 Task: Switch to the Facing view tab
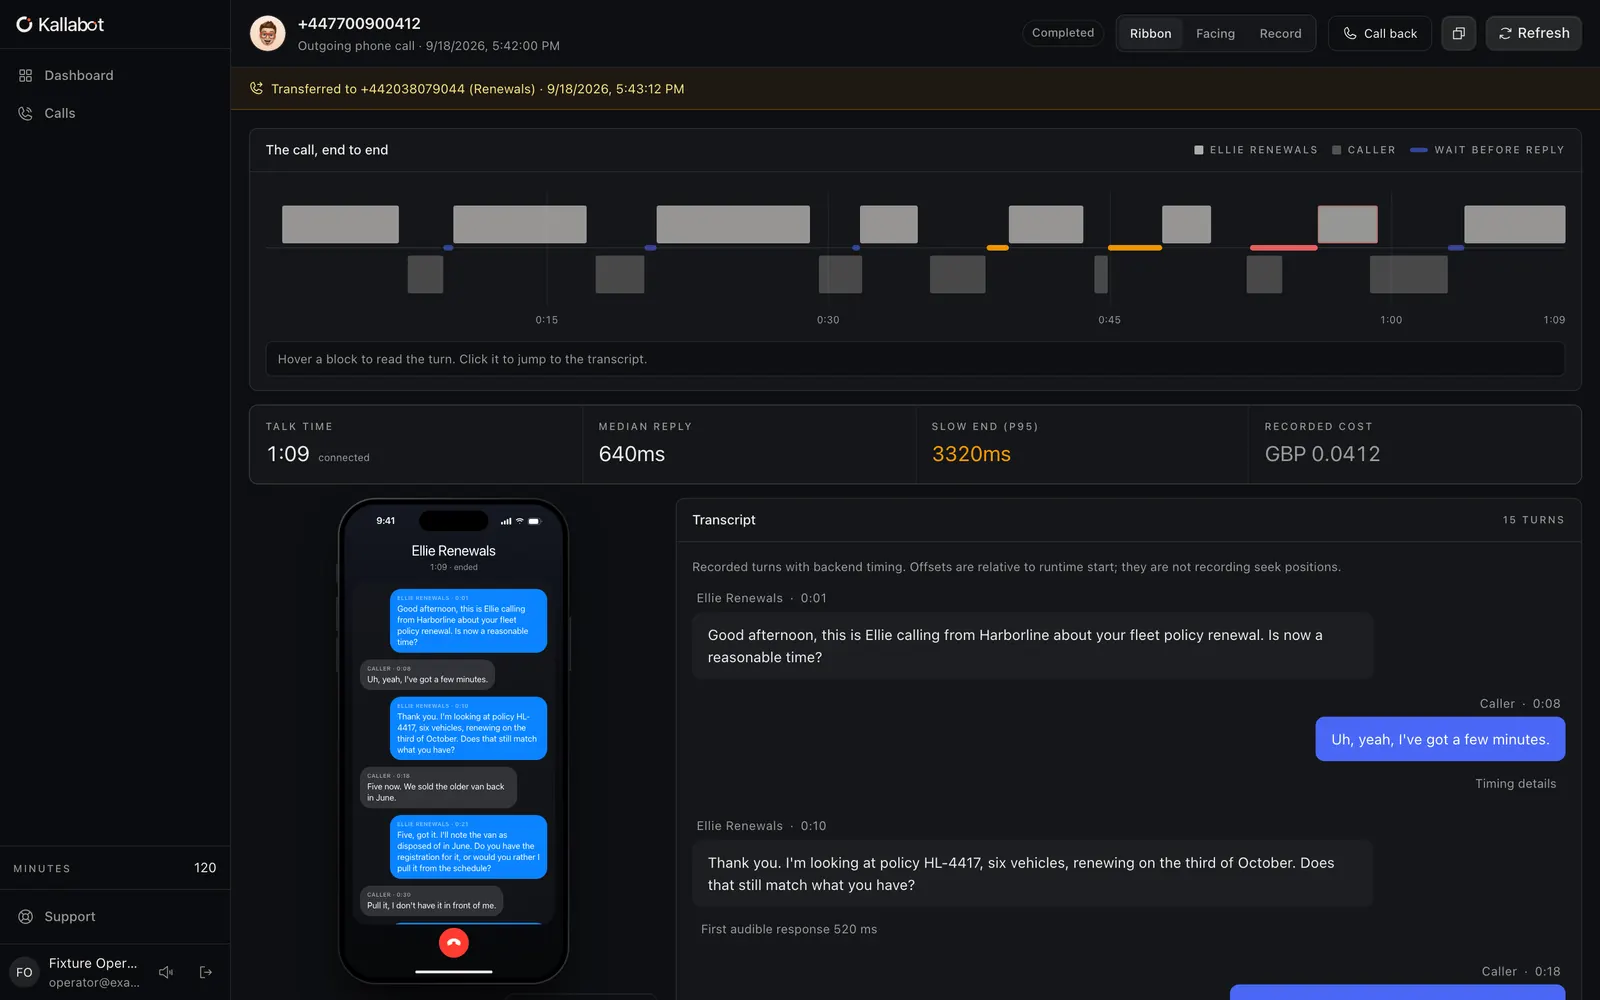1215,33
